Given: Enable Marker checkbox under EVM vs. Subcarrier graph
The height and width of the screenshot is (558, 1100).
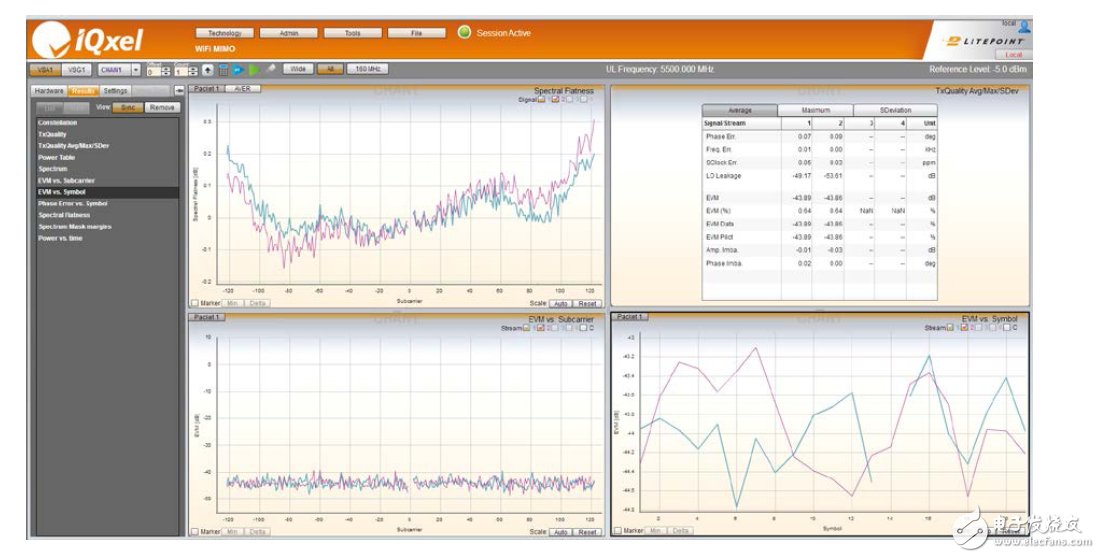Looking at the screenshot, I should (x=194, y=531).
